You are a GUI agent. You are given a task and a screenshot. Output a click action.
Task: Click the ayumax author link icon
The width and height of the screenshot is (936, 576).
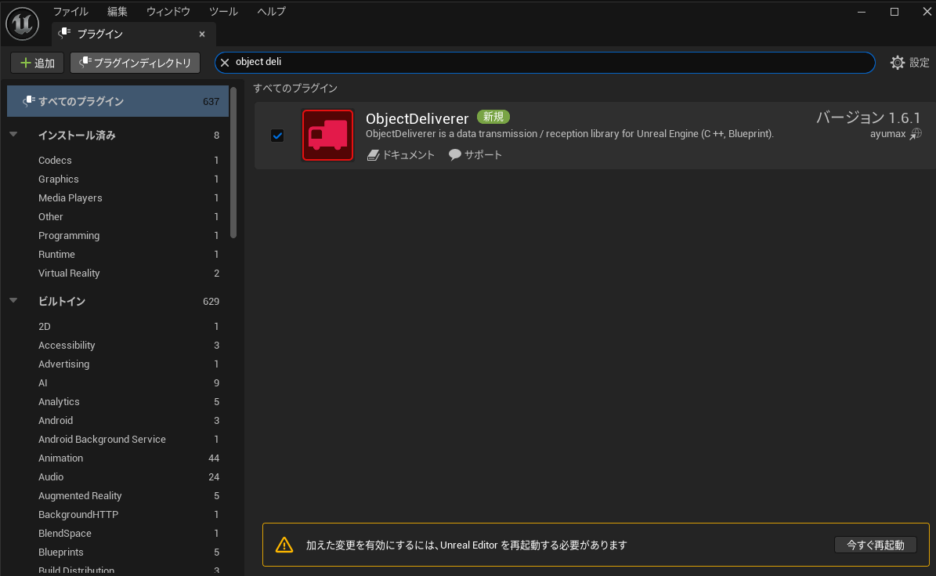pyautogui.click(x=915, y=135)
